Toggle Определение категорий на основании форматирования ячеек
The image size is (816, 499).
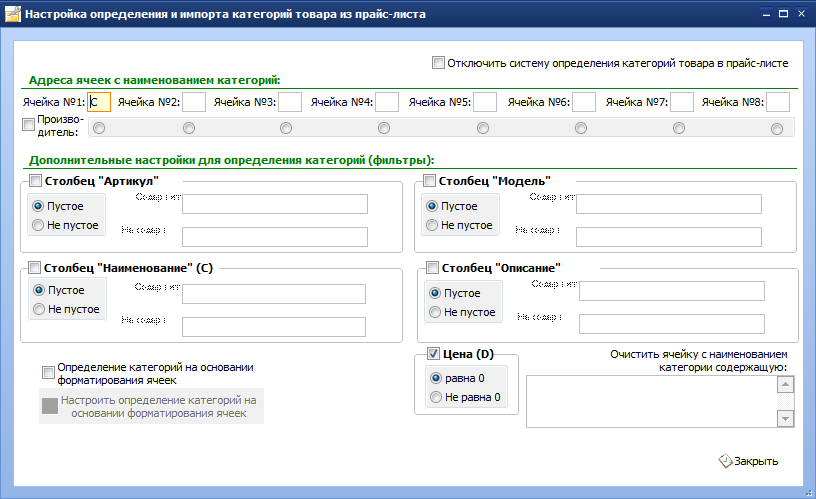click(48, 373)
